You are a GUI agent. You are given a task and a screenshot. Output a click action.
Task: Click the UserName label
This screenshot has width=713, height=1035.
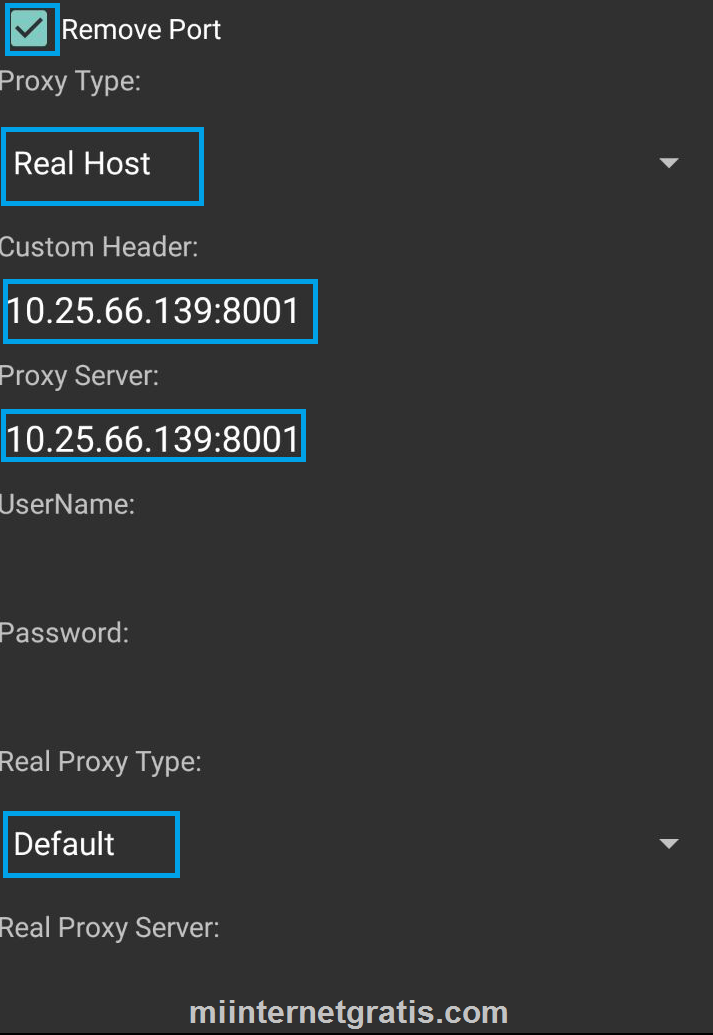click(x=67, y=504)
